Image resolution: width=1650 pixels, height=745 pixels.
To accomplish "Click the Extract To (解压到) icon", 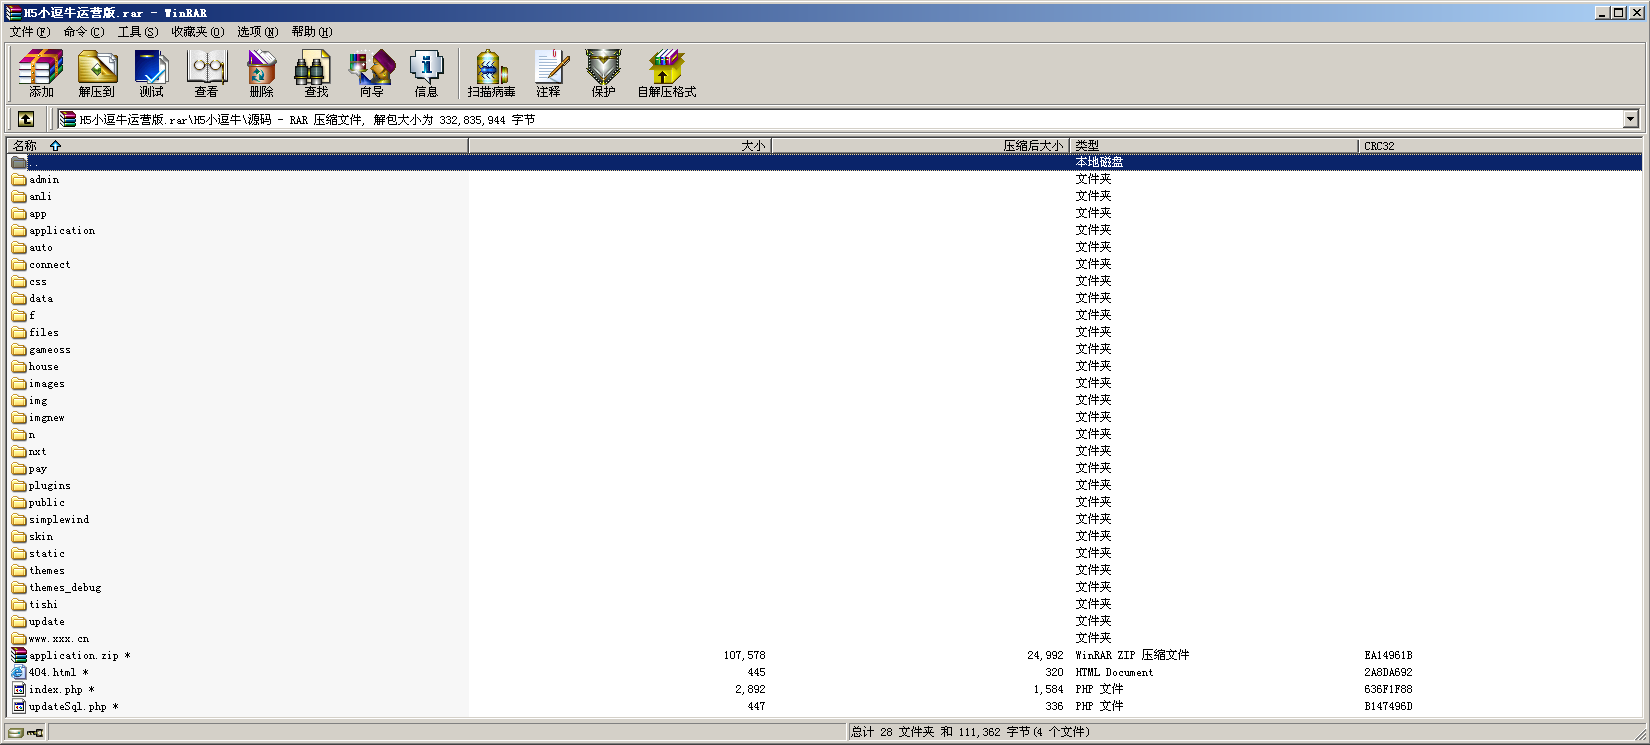I will (x=97, y=74).
